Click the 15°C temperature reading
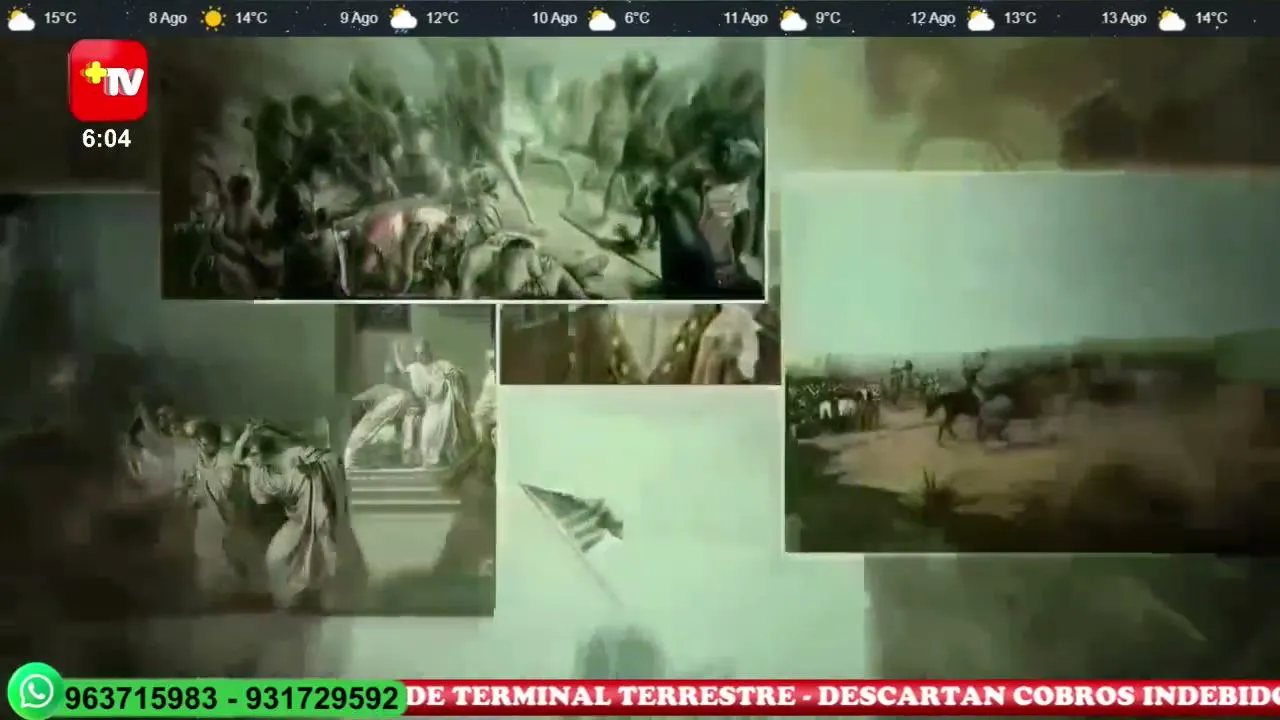Image resolution: width=1280 pixels, height=720 pixels. pos(60,18)
